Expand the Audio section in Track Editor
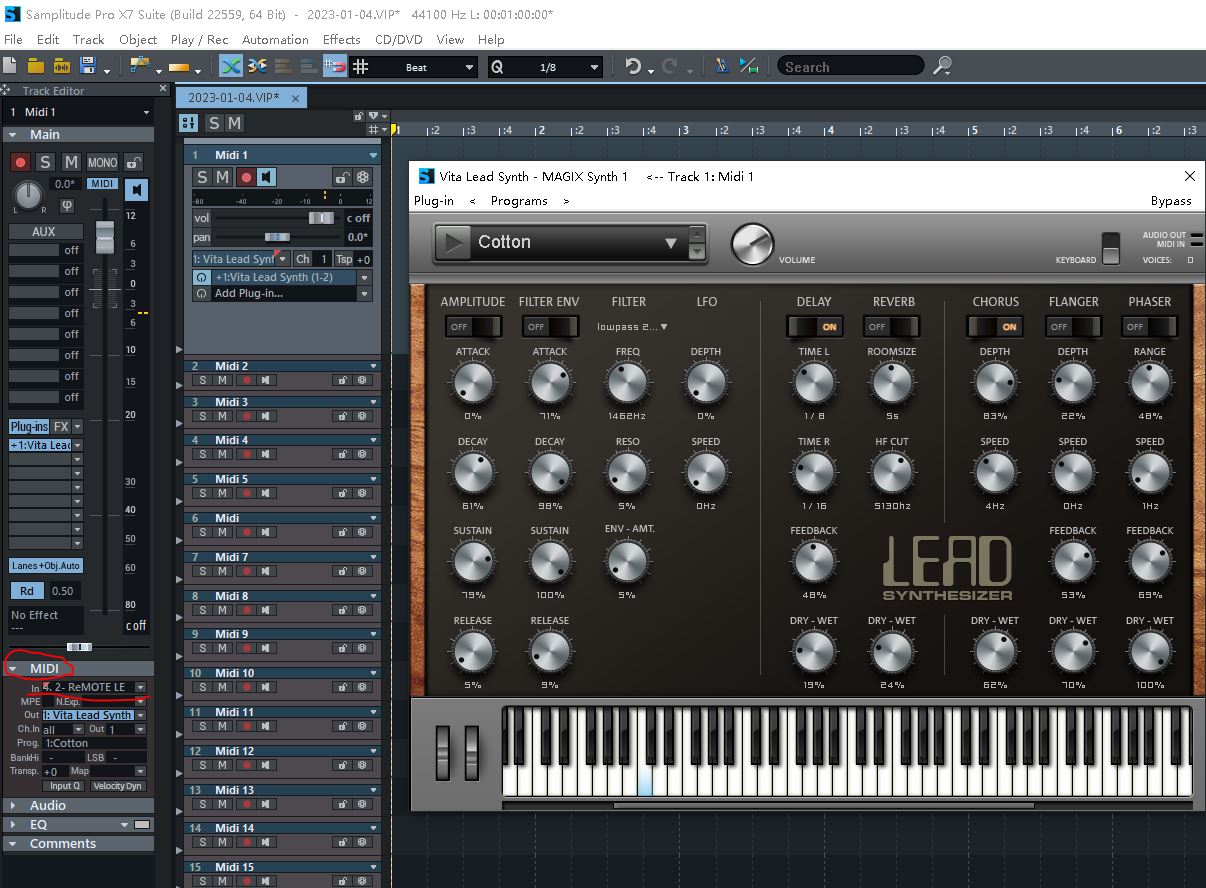The width and height of the screenshot is (1206, 888). tap(13, 805)
